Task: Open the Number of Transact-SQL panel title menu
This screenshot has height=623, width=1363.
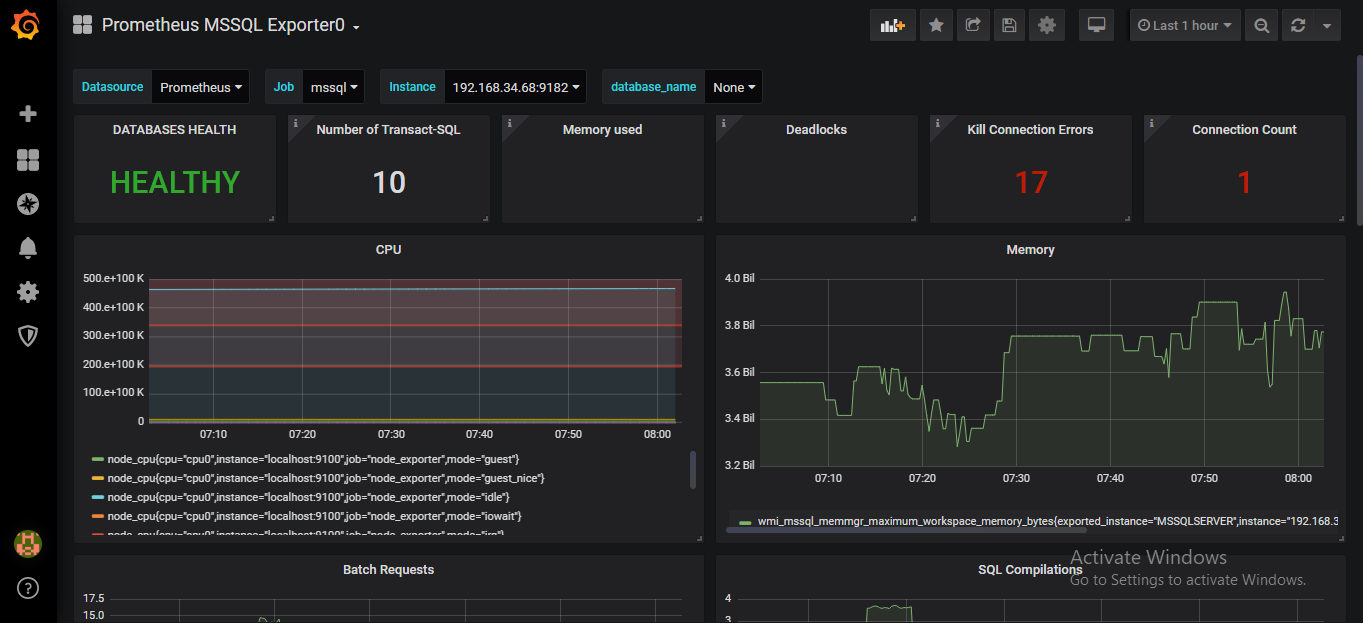Action: [x=389, y=130]
